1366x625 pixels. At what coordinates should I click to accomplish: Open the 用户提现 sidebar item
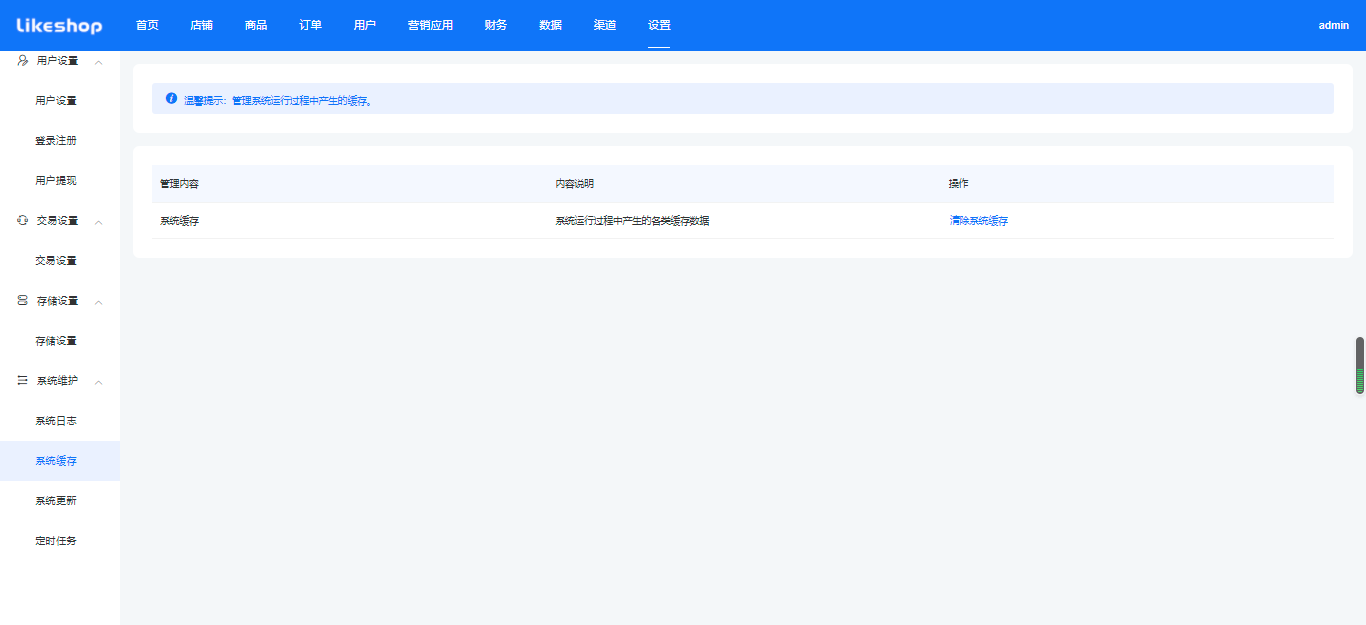click(x=60, y=181)
